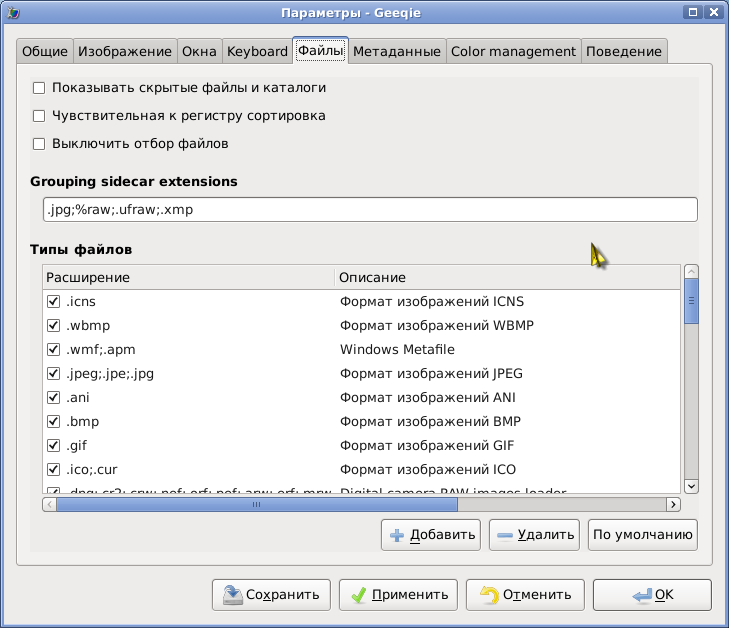Maximize the Параметры - Geeqie window
This screenshot has width=729, height=628.
693,12
